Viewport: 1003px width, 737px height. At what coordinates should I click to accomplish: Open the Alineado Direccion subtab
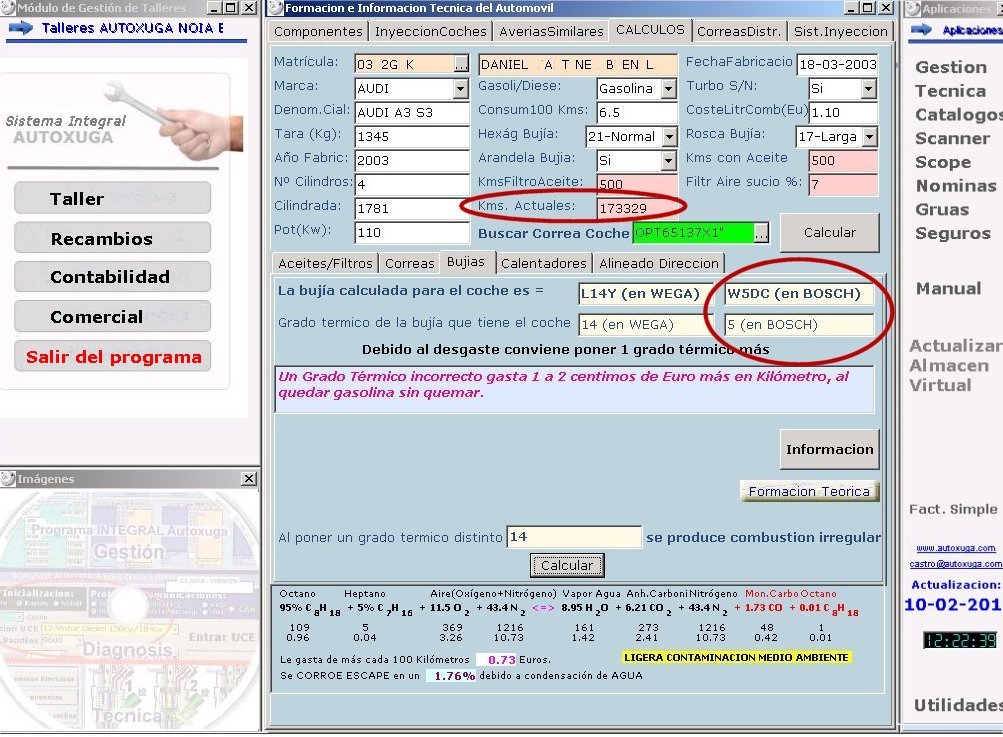coord(659,263)
